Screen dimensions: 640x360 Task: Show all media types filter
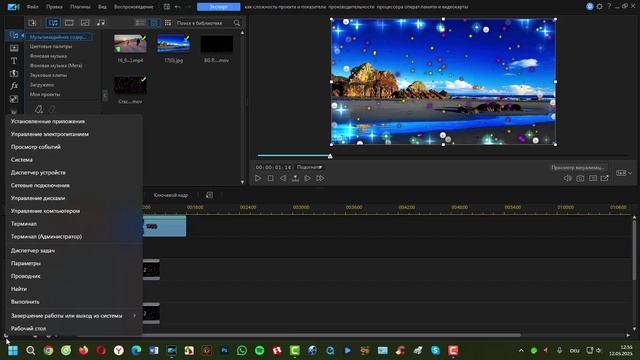coord(53,23)
